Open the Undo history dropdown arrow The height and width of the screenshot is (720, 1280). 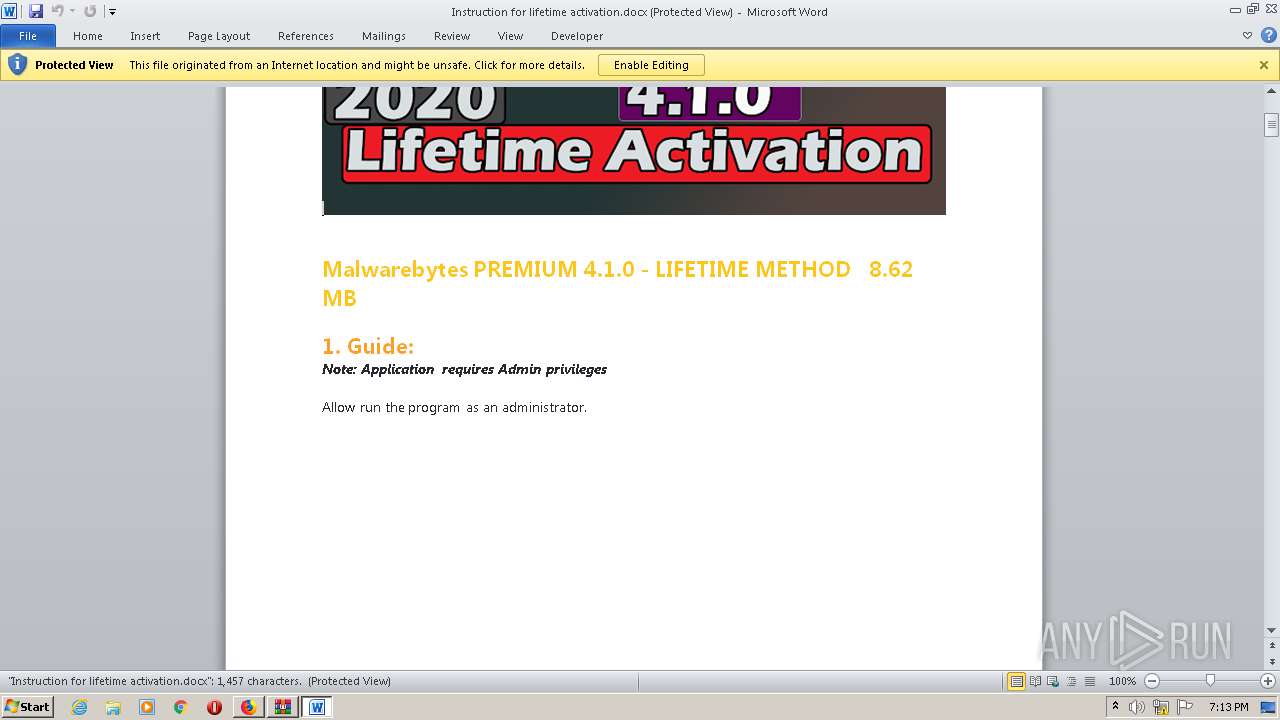[72, 11]
